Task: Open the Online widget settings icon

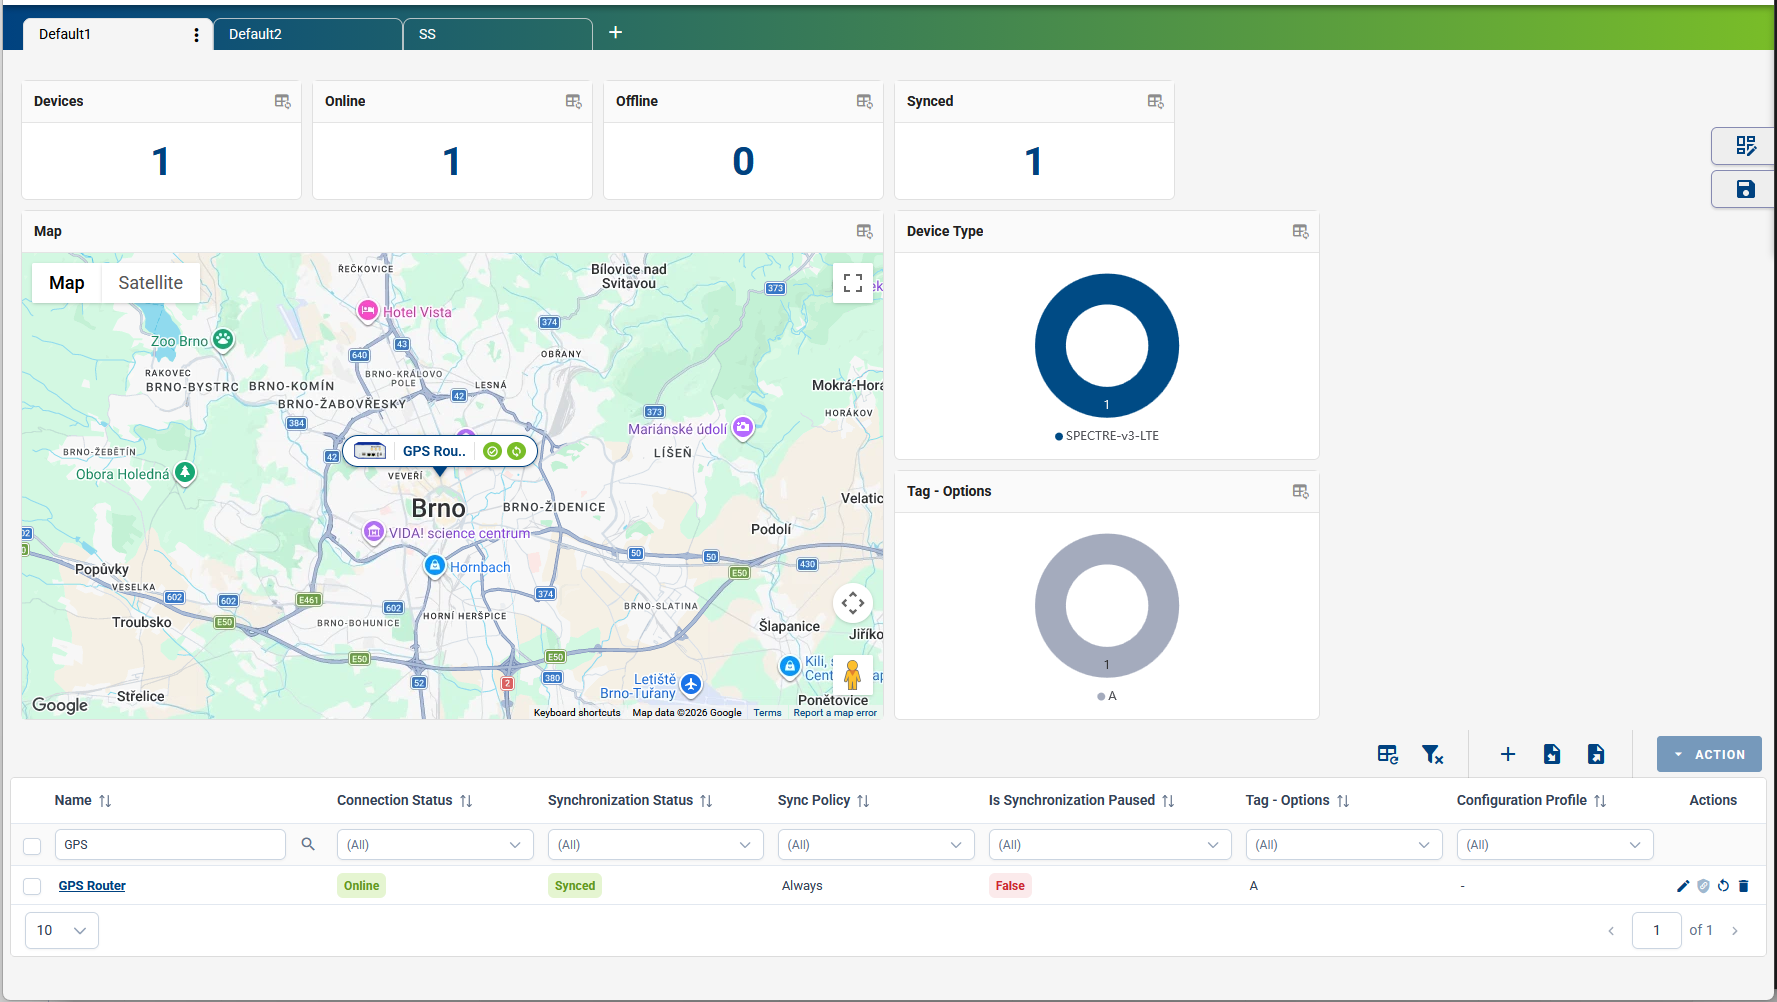Action: (574, 101)
